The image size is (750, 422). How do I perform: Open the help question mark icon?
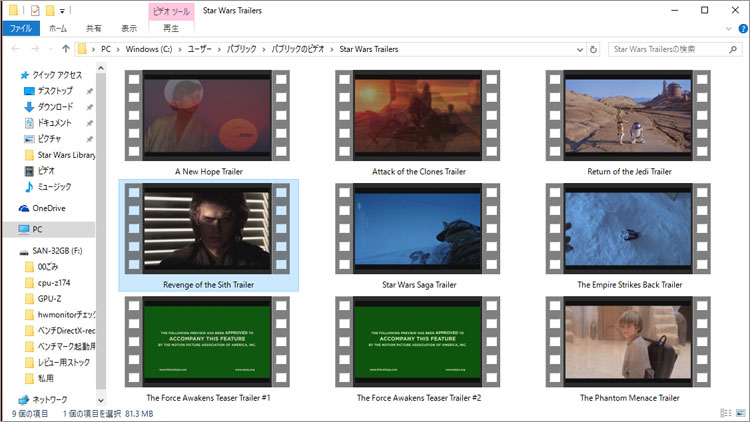tap(739, 29)
